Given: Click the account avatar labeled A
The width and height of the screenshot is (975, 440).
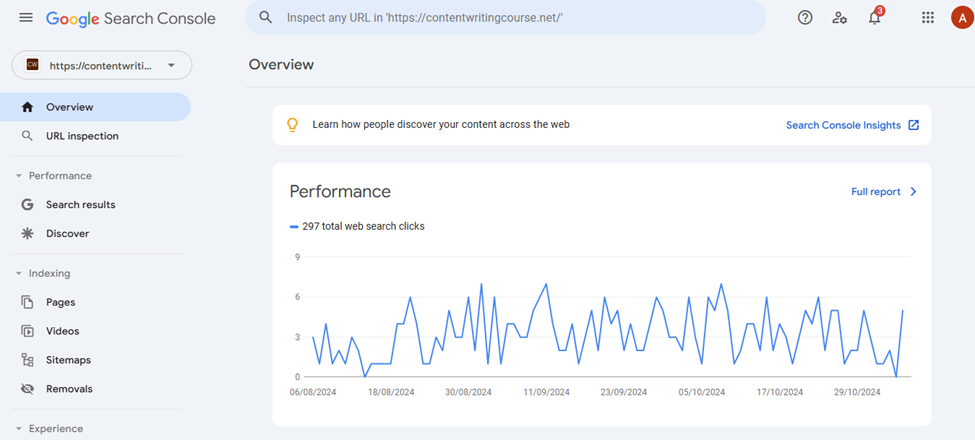Looking at the screenshot, I should 962,17.
